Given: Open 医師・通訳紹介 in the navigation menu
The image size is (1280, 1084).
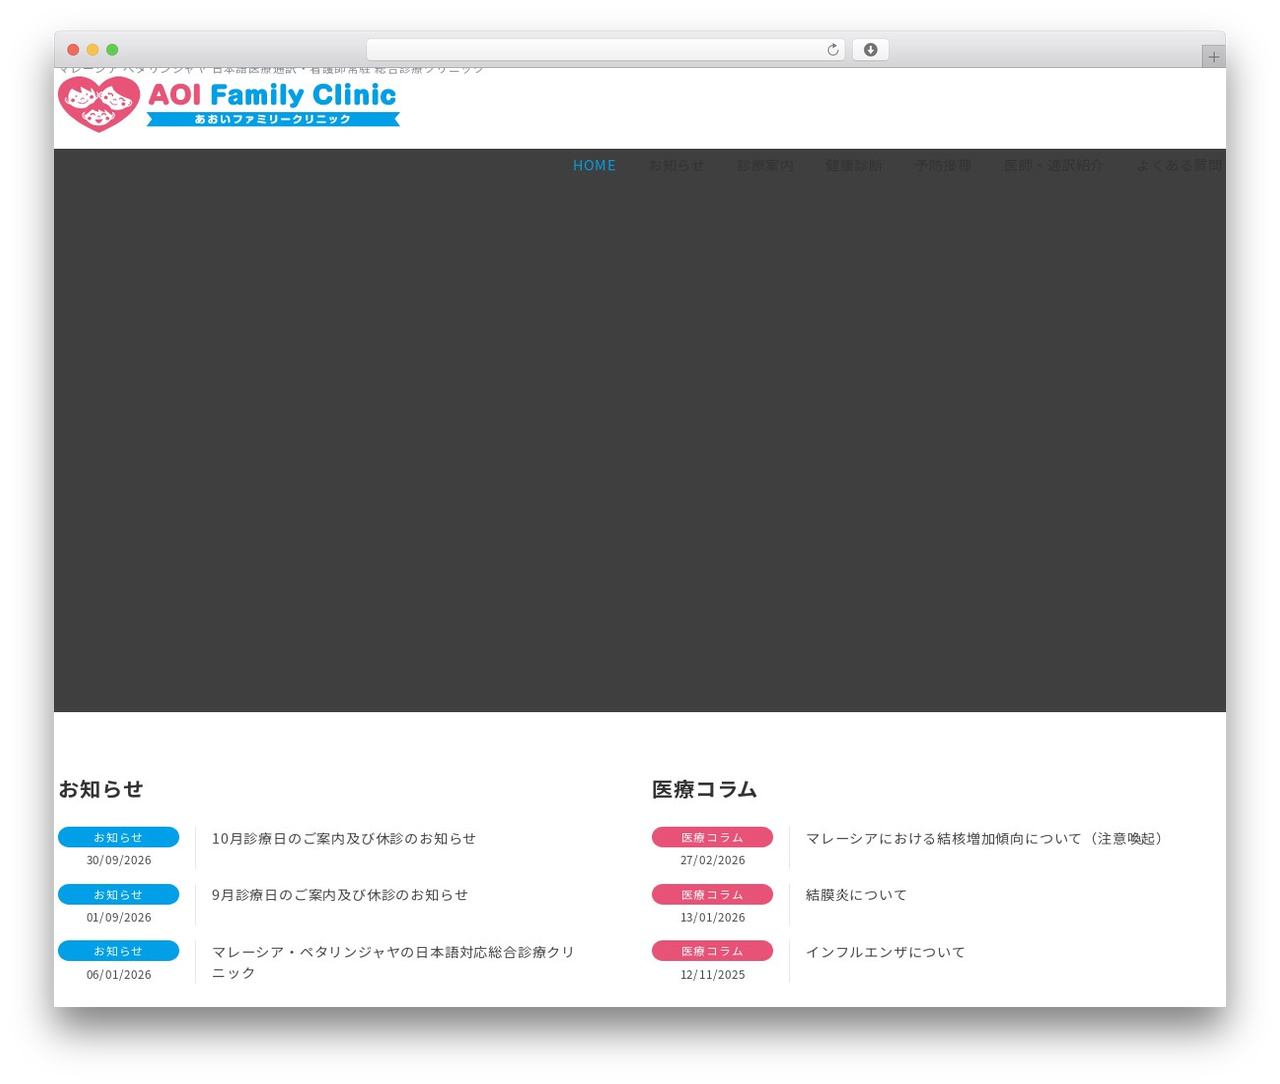Looking at the screenshot, I should pyautogui.click(x=1054, y=165).
